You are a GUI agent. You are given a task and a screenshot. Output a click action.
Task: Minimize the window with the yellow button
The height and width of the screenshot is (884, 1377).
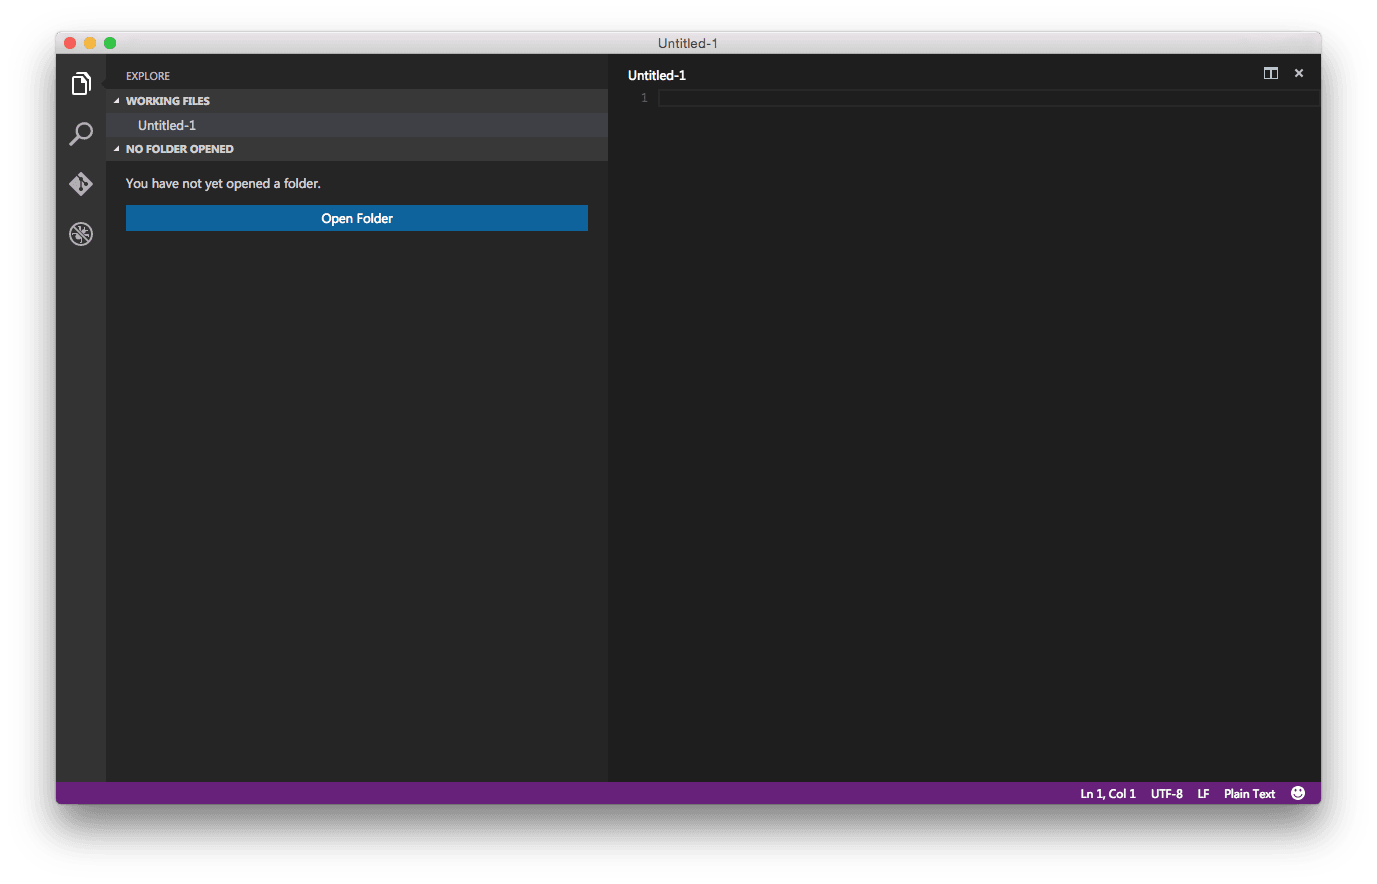[90, 43]
